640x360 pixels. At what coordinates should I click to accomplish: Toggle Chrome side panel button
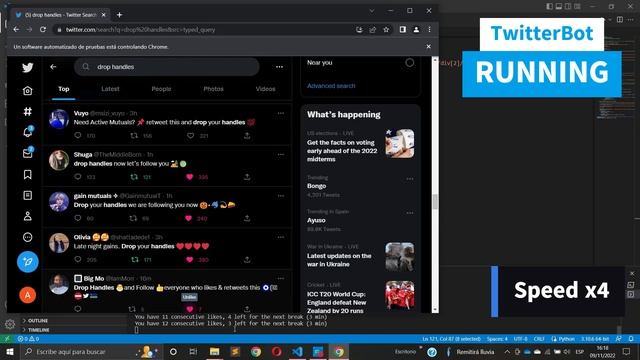click(403, 29)
